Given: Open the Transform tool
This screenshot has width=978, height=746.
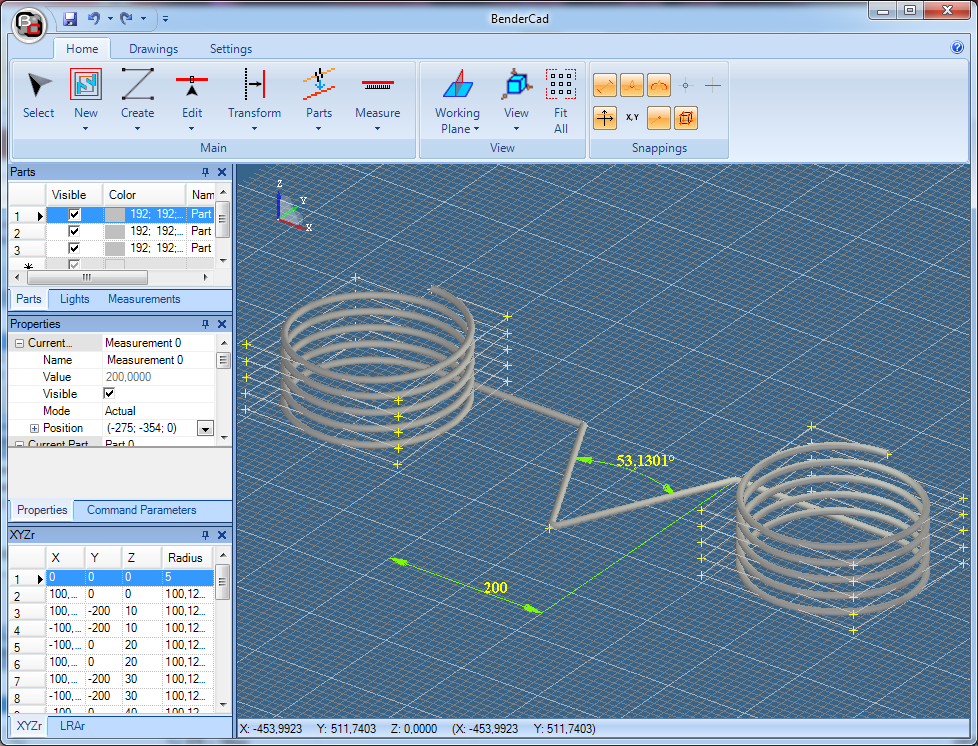Looking at the screenshot, I should pos(254,84).
